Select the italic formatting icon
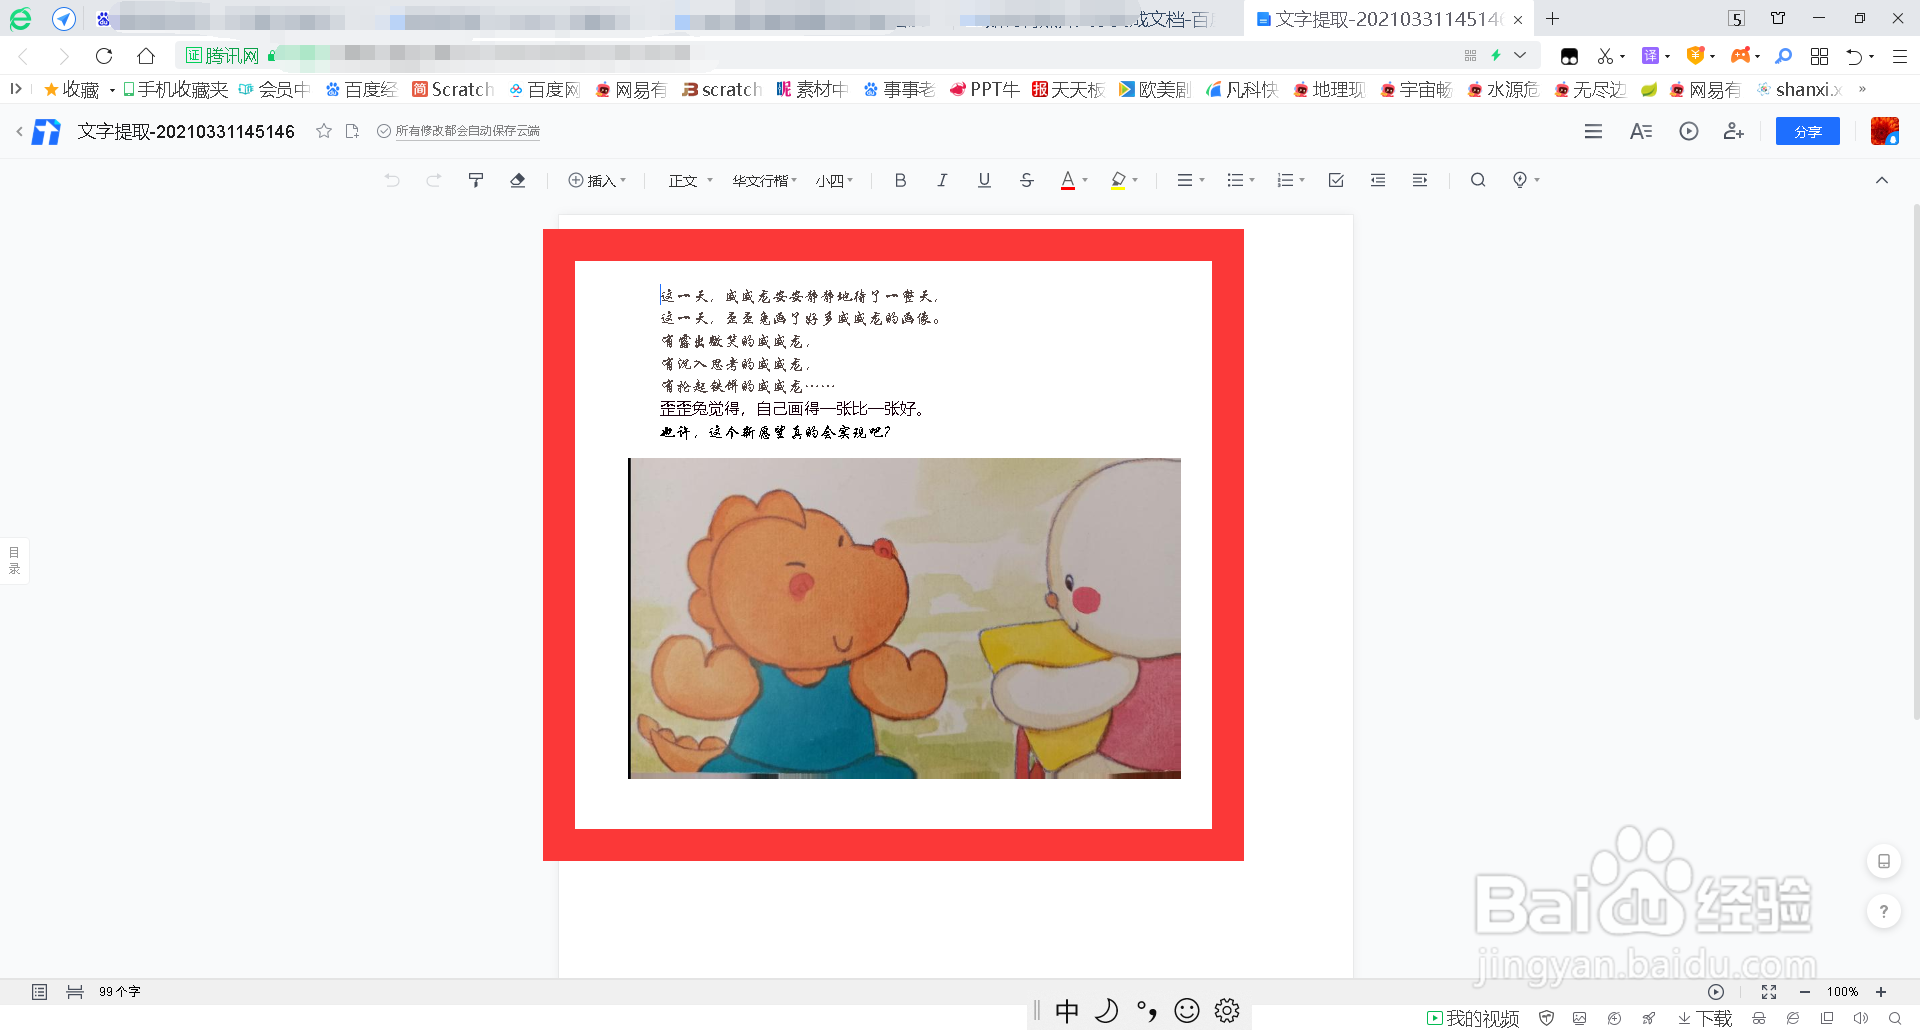 pyautogui.click(x=942, y=180)
